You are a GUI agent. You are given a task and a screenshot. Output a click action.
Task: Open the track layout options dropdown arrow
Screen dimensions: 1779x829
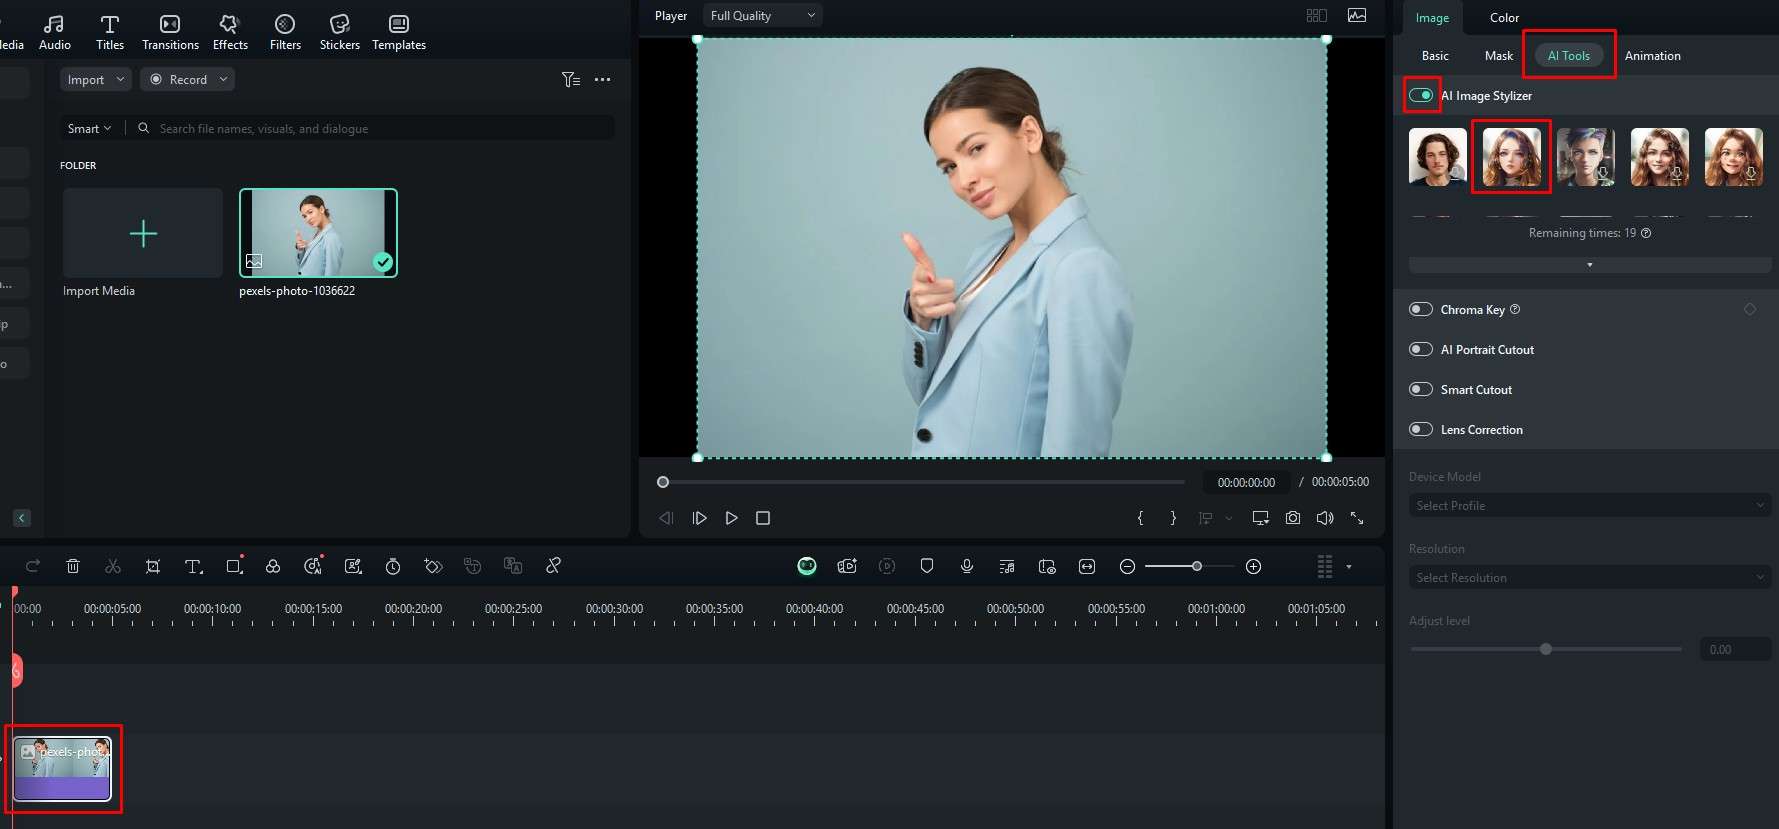1349,567
